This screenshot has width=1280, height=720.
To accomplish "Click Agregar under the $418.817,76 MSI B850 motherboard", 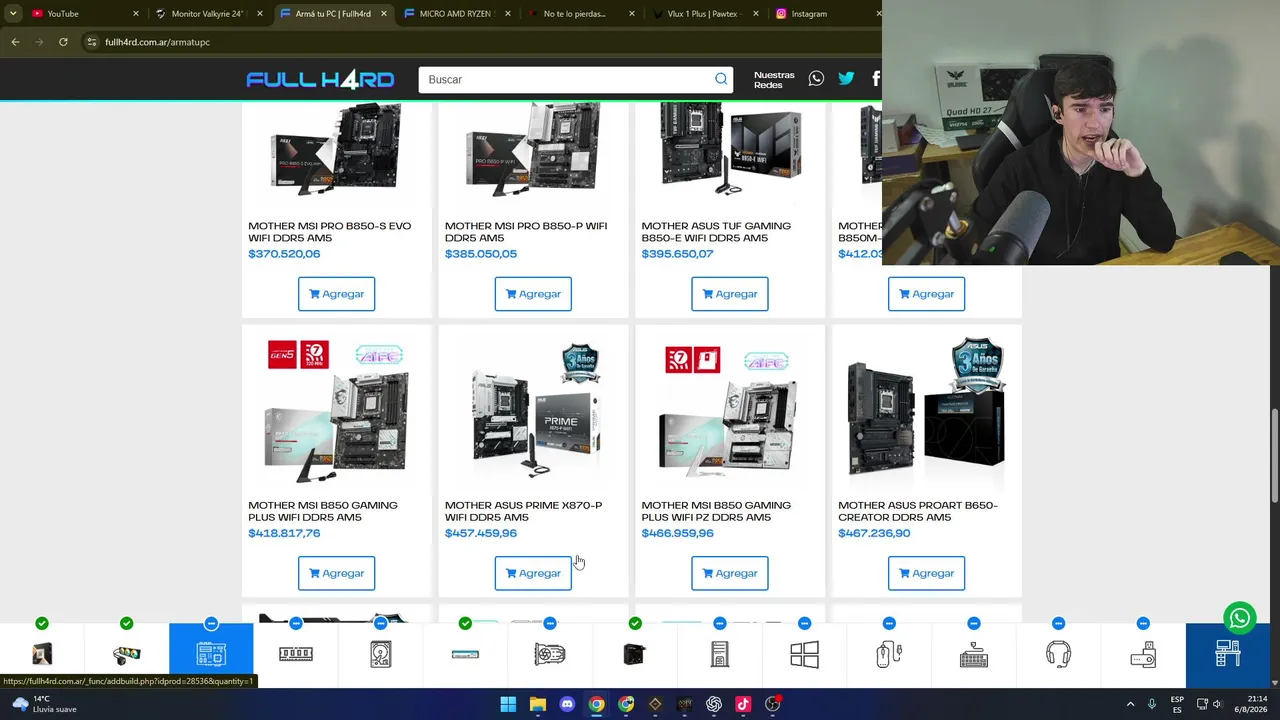I will point(336,573).
